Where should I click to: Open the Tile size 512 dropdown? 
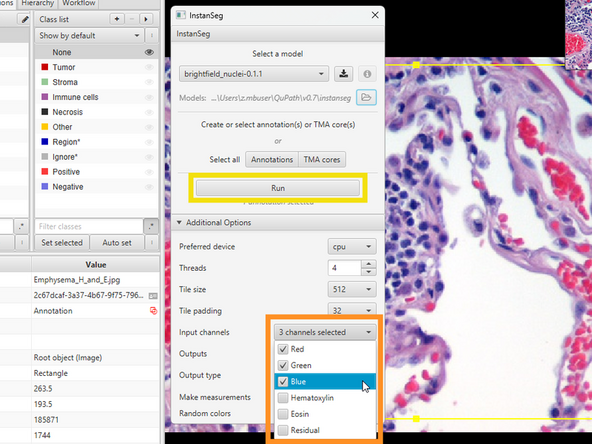click(352, 289)
